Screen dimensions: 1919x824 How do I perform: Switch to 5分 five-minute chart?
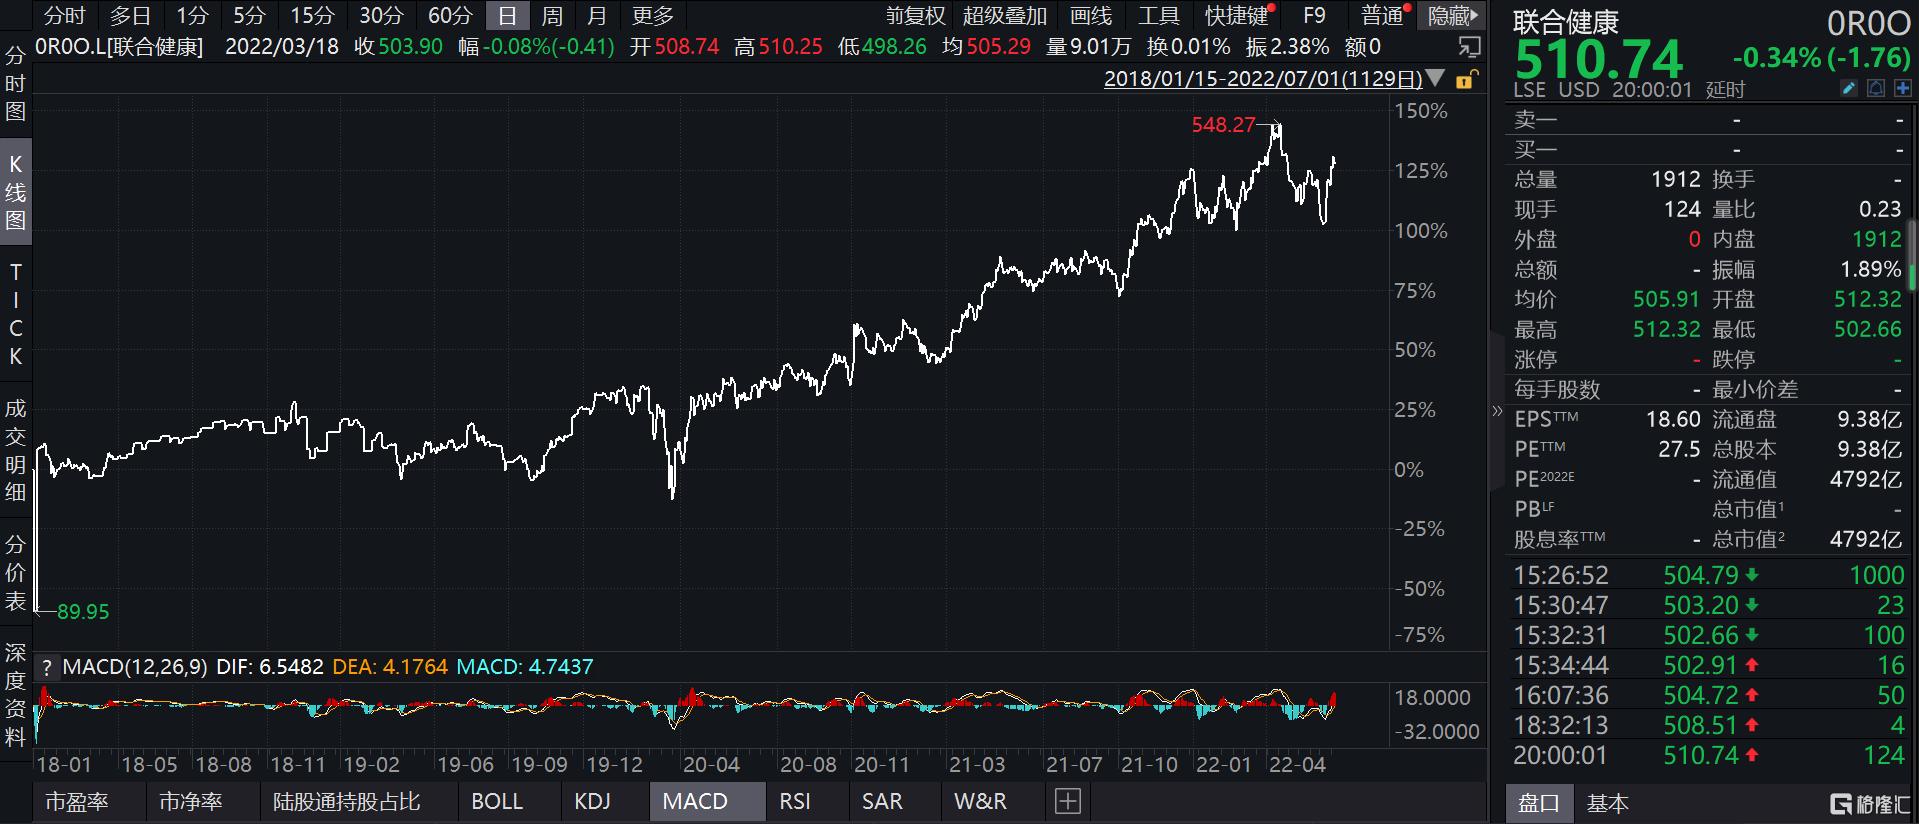coord(249,15)
